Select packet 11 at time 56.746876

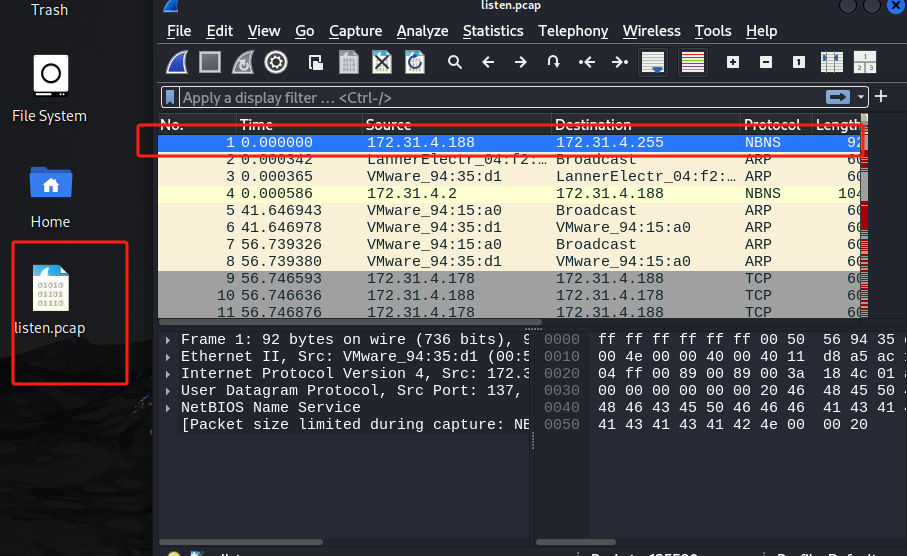tap(510, 312)
